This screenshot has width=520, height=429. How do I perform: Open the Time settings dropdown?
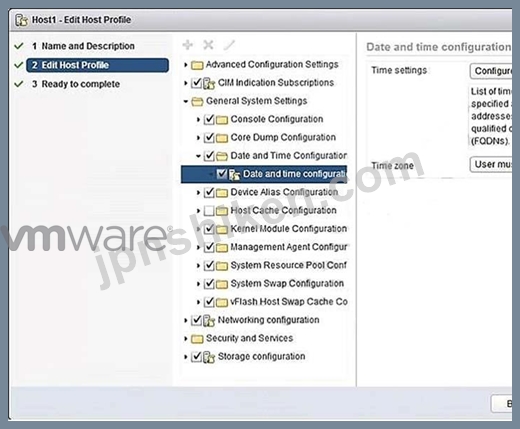tap(491, 71)
